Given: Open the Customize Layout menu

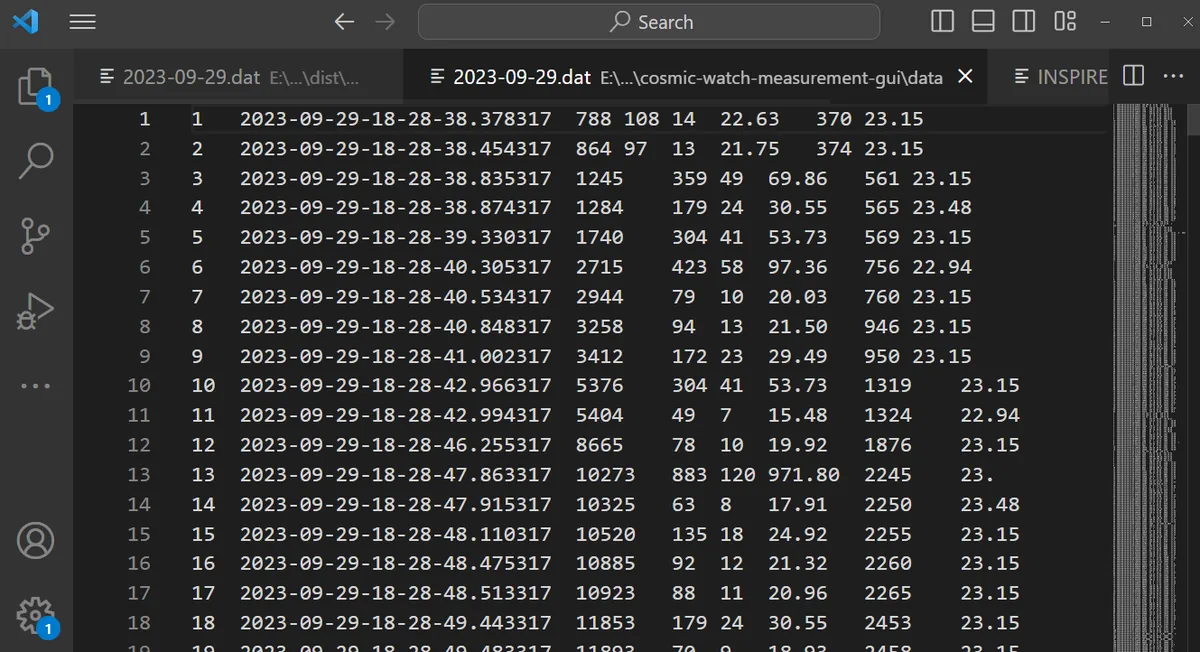Looking at the screenshot, I should point(1065,21).
